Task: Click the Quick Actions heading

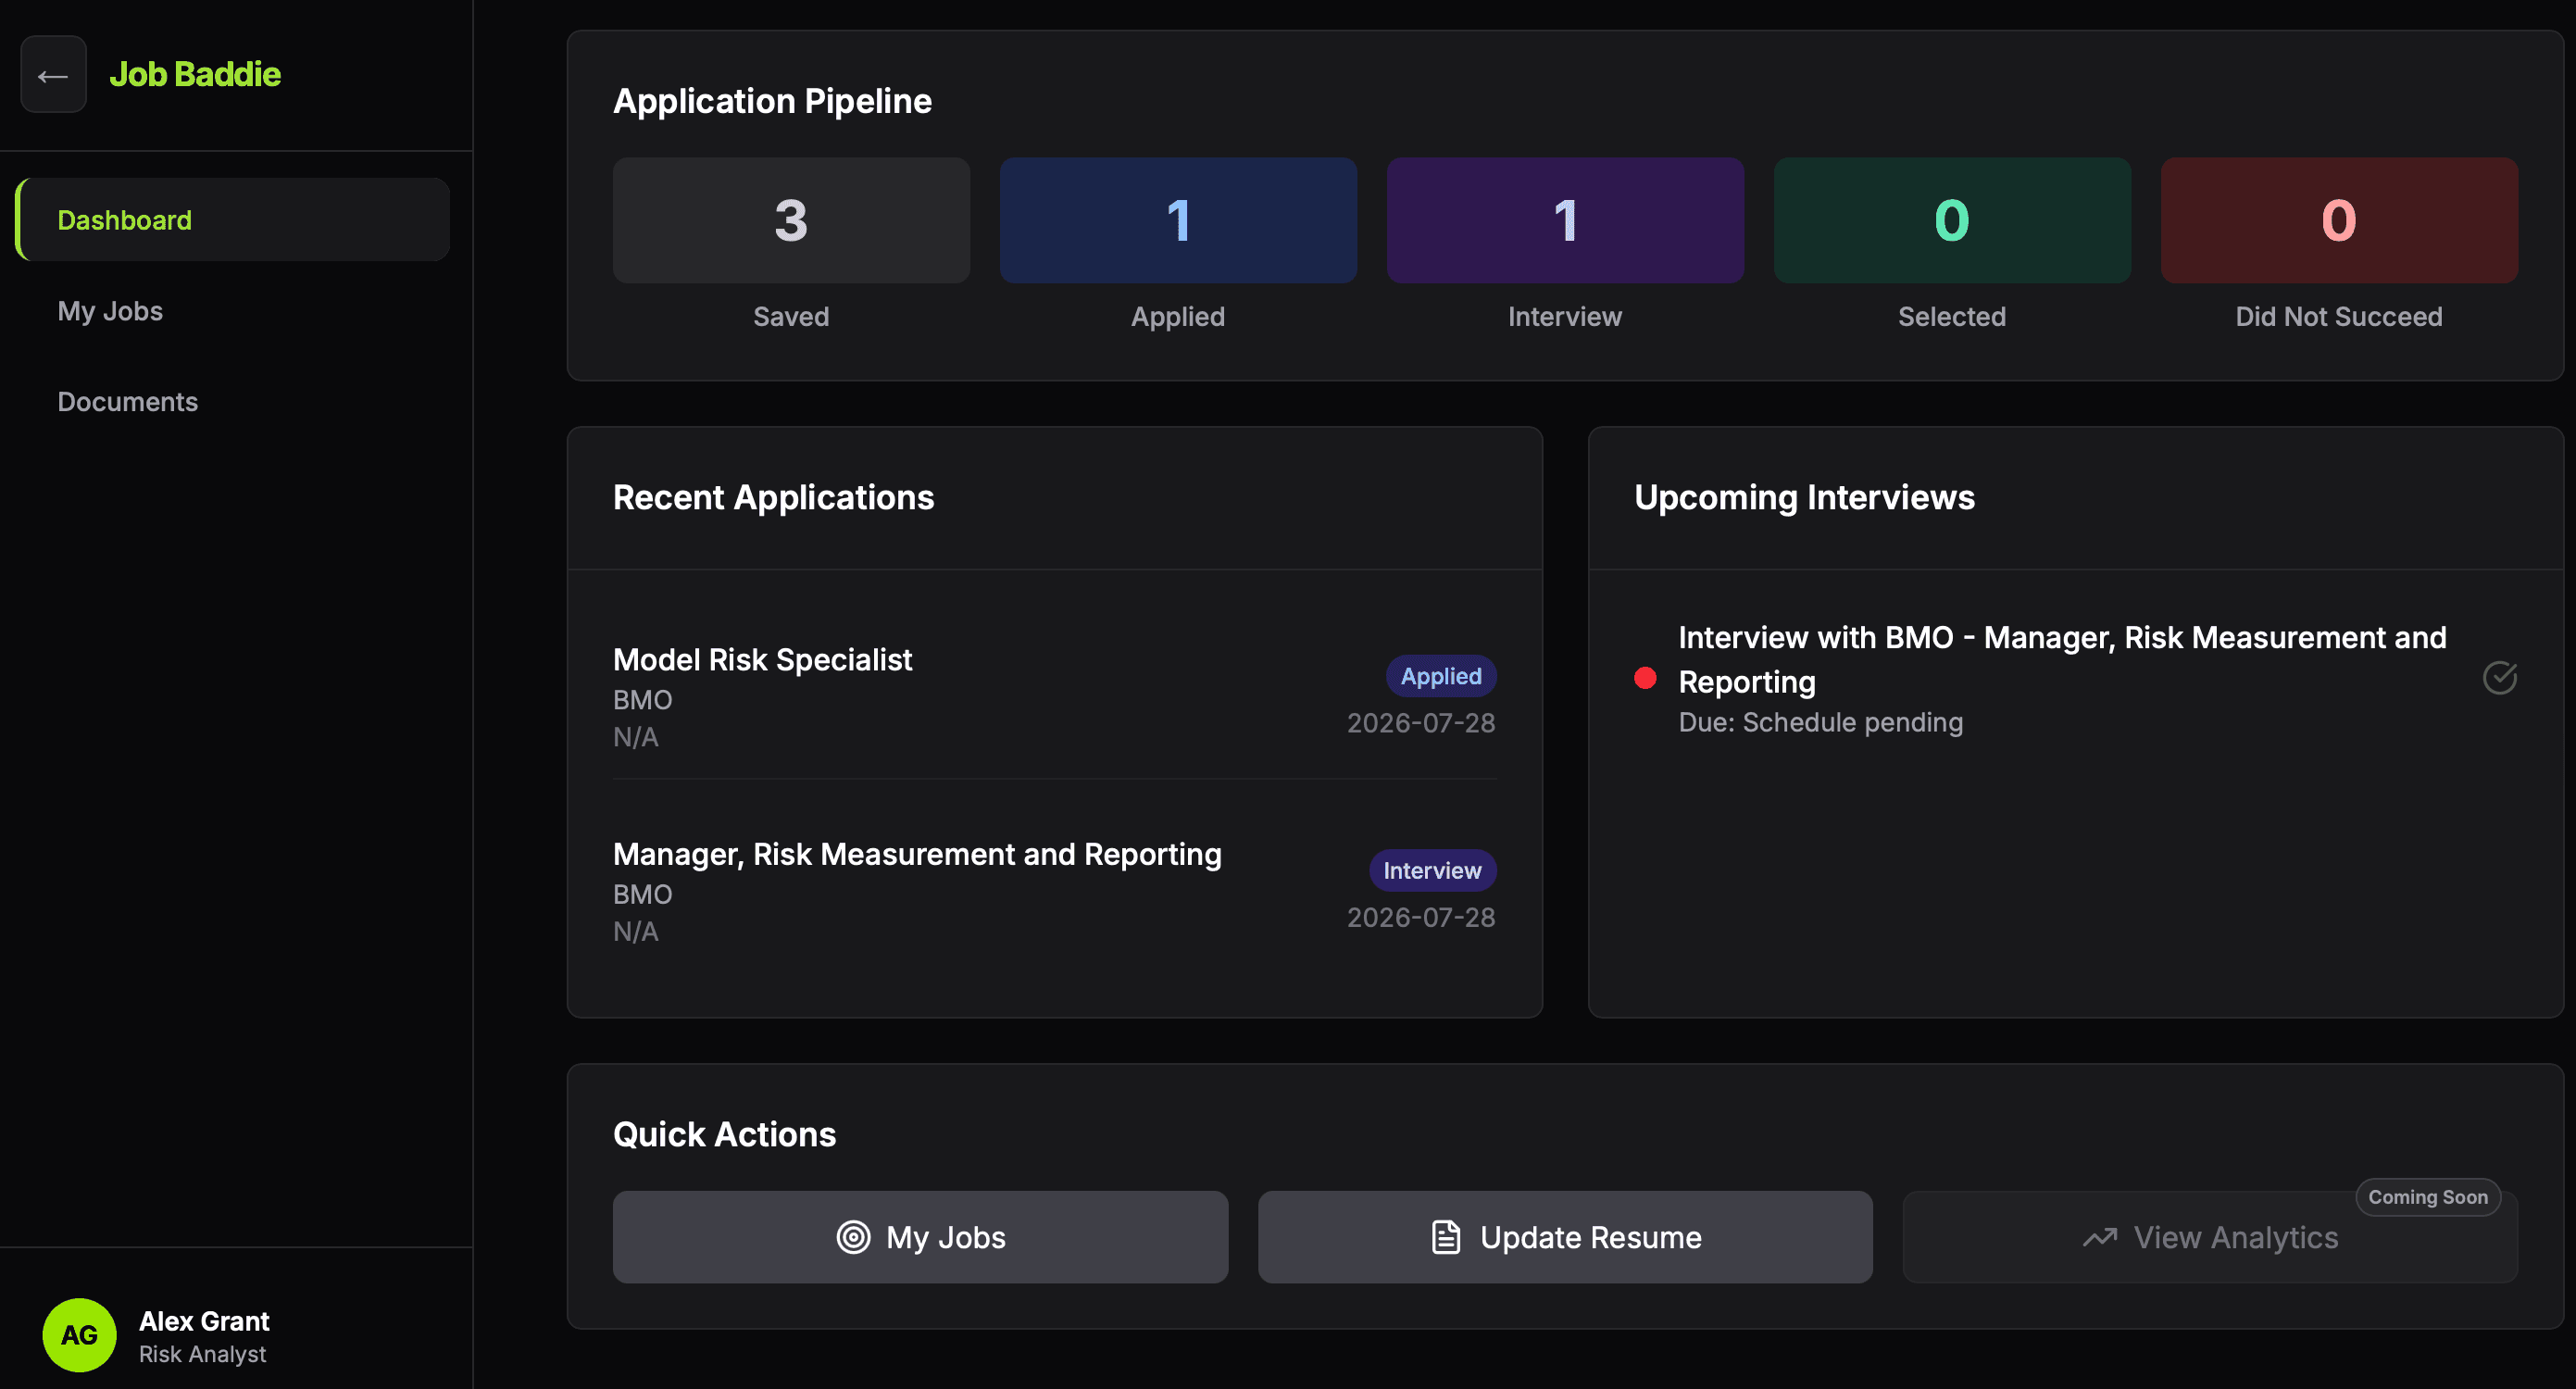Action: [724, 1134]
